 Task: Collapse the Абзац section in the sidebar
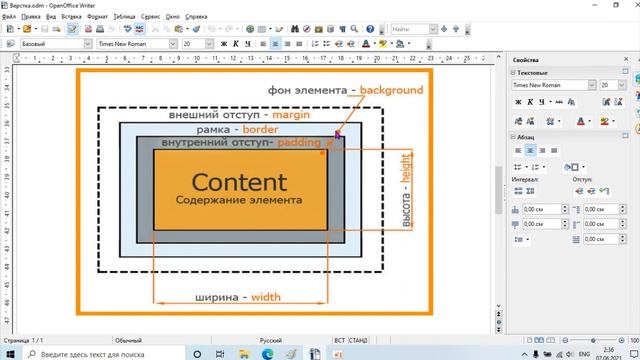(513, 137)
